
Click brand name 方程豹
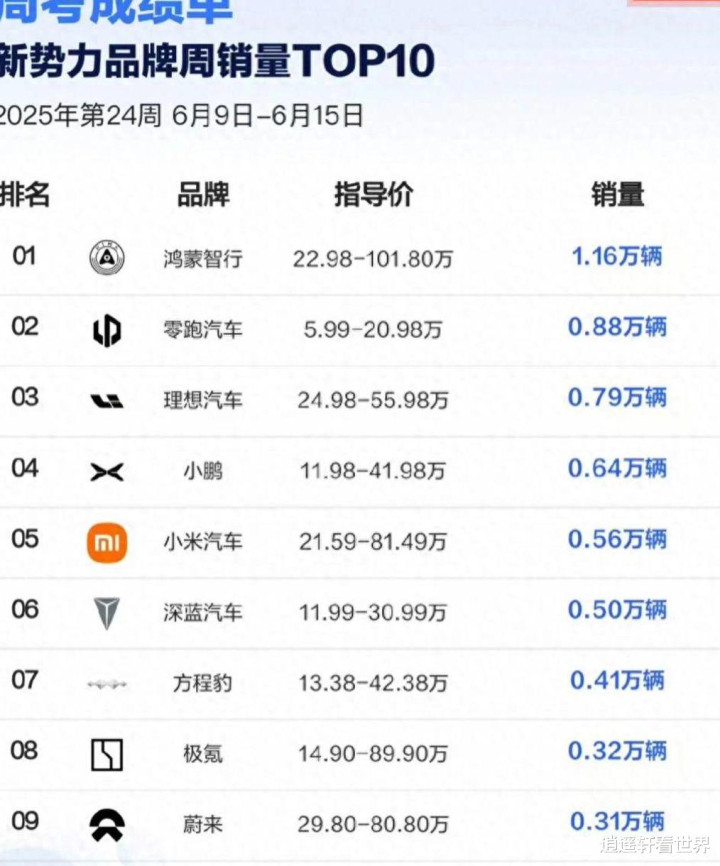tap(203, 683)
